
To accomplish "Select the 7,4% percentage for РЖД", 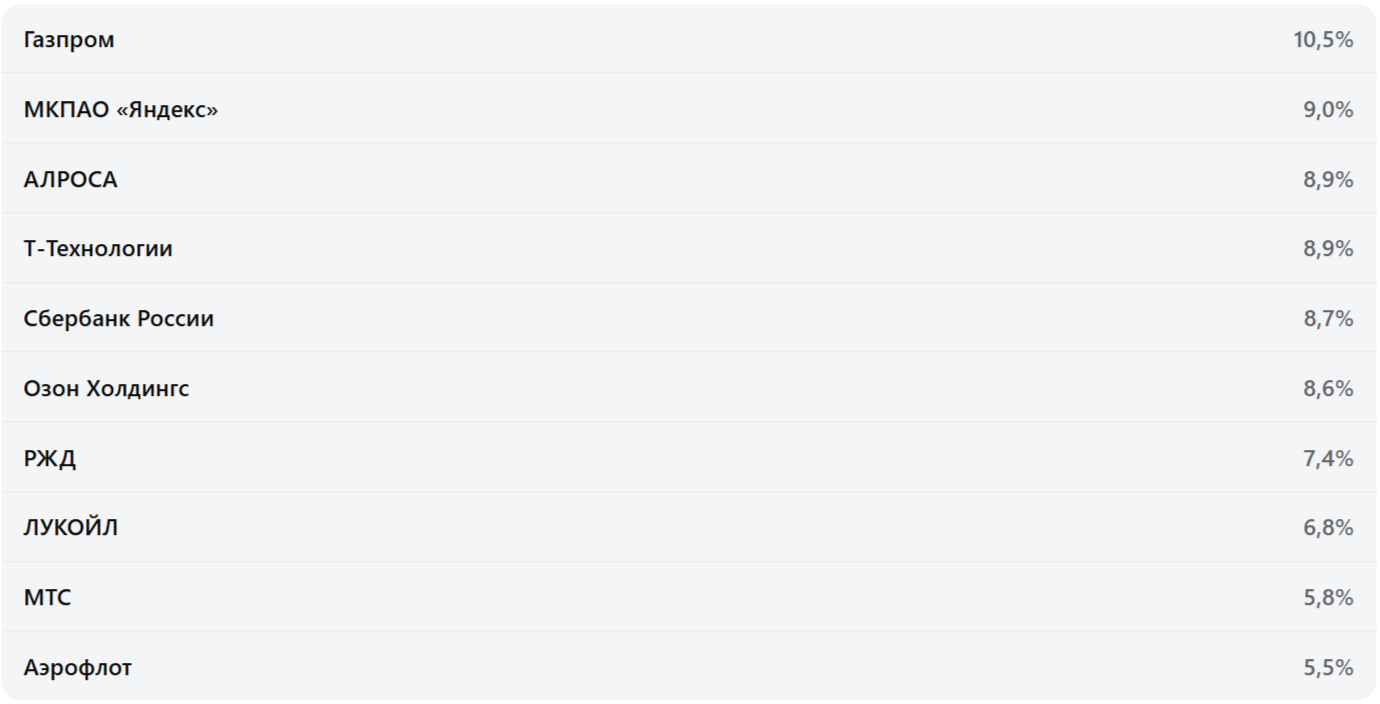I will 1327,459.
